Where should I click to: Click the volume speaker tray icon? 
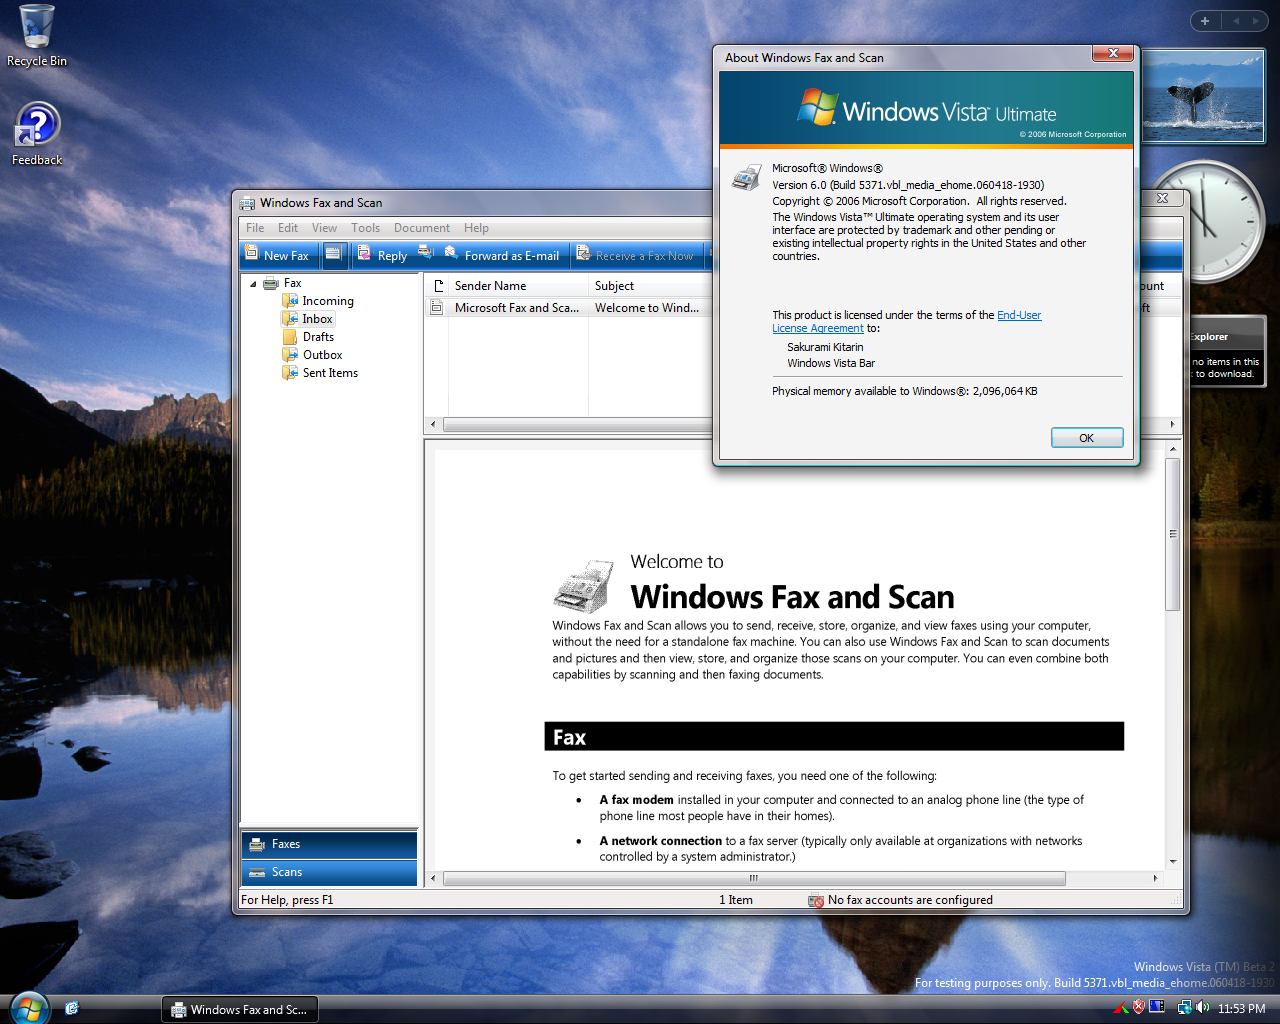(1202, 1008)
